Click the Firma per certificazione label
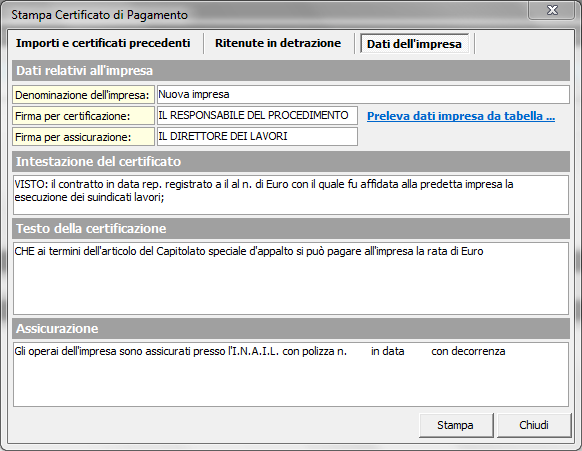The image size is (582, 451). tap(84, 116)
